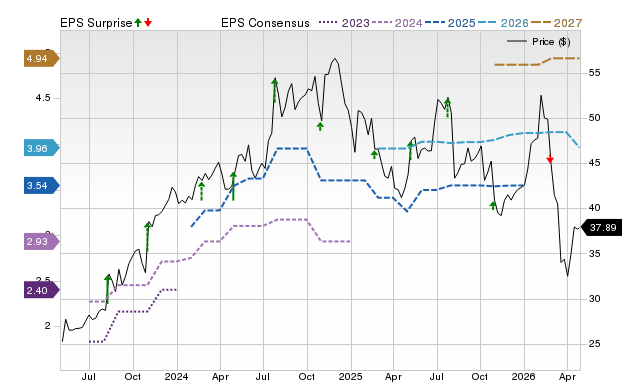This screenshot has width=640, height=382.
Task: Click the 4.94 EPS value tag
Action: [x=41, y=59]
